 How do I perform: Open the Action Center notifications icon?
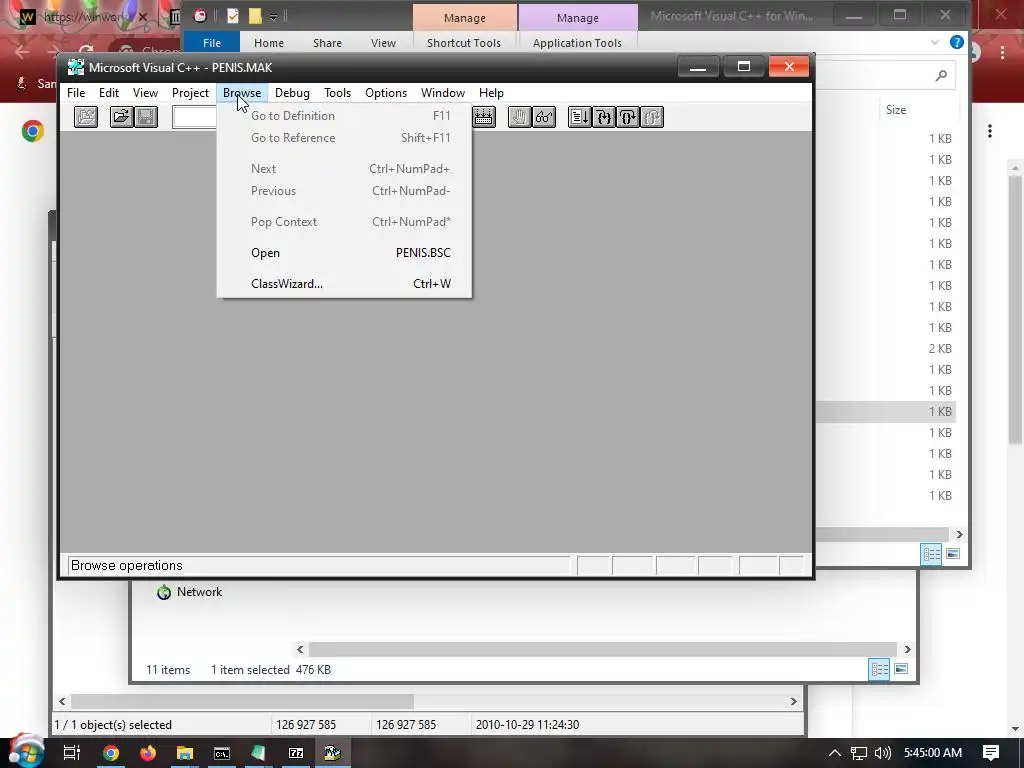coord(991,753)
